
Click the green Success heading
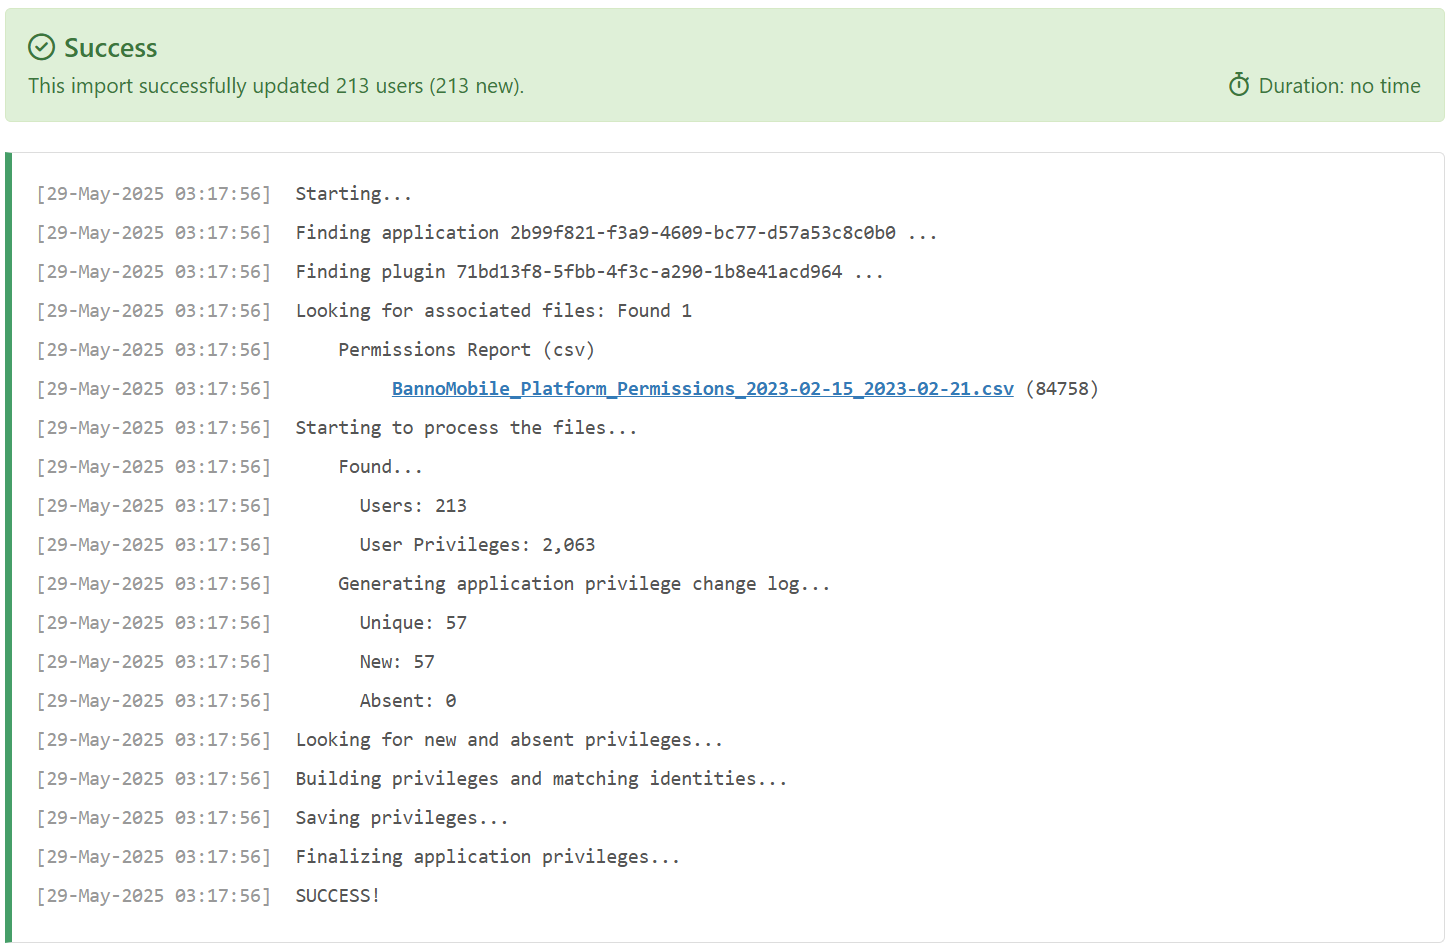point(110,48)
